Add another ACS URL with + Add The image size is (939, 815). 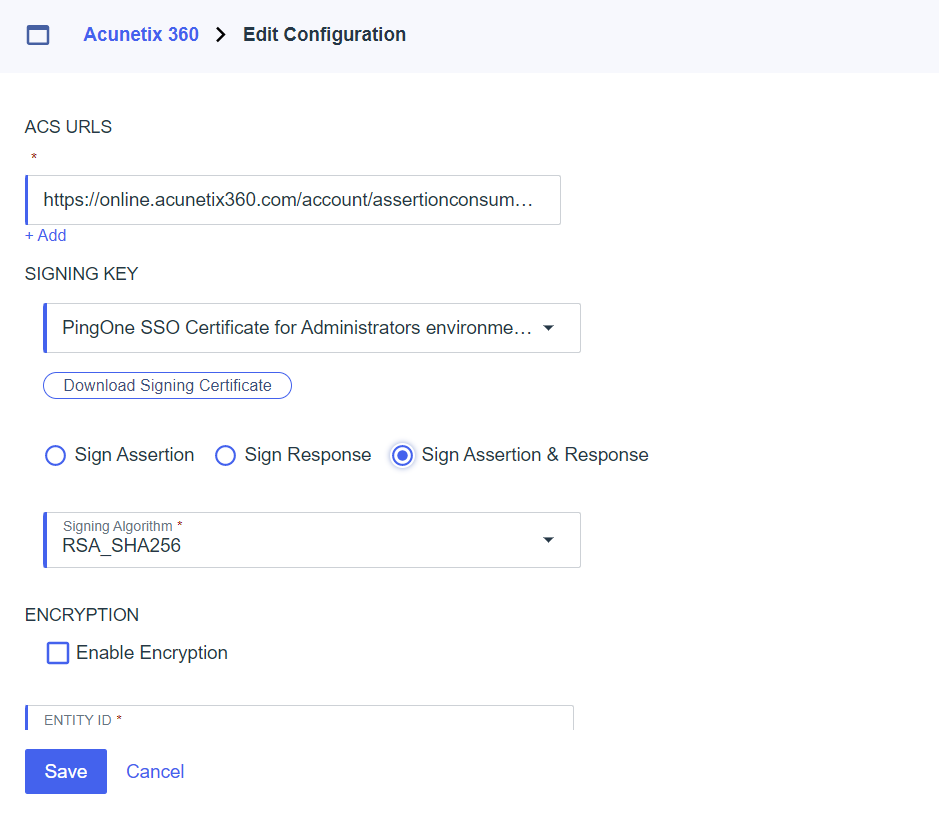pos(46,235)
